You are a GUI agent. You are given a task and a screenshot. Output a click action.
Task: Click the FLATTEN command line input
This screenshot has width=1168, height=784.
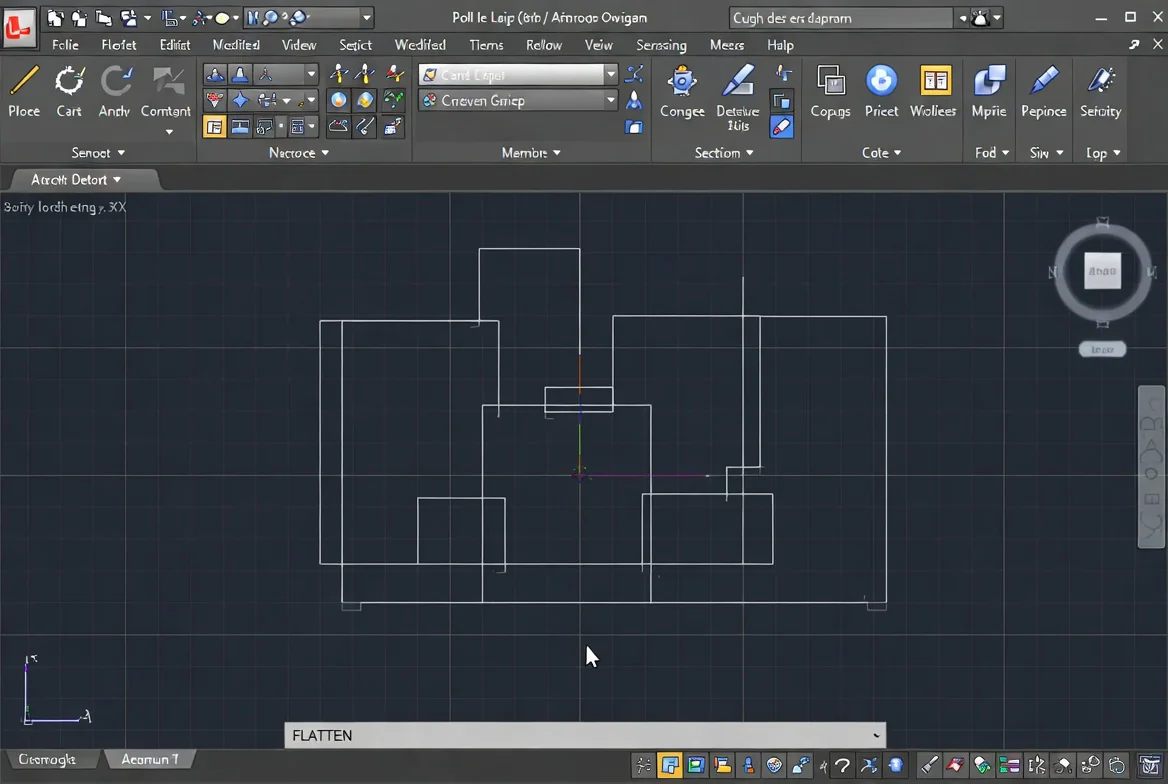tap(585, 736)
